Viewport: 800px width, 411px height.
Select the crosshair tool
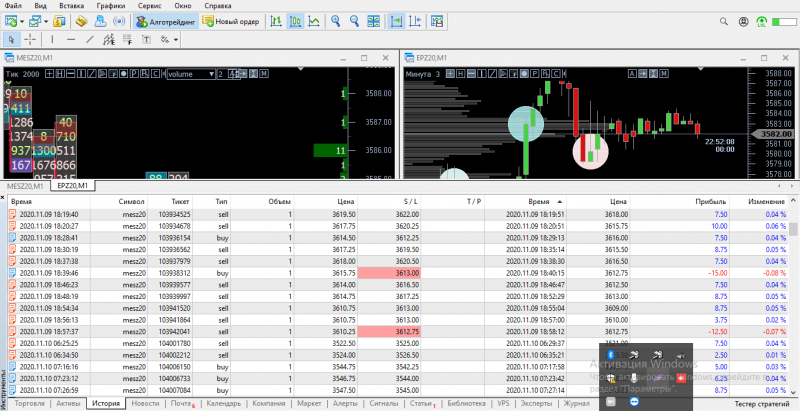[x=30, y=39]
